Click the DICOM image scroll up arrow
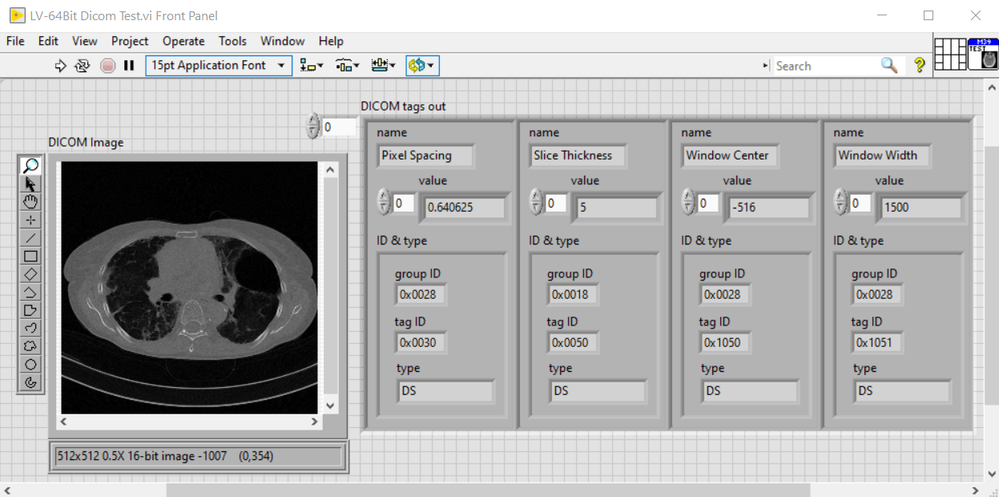The width and height of the screenshot is (999, 497). pyautogui.click(x=330, y=169)
